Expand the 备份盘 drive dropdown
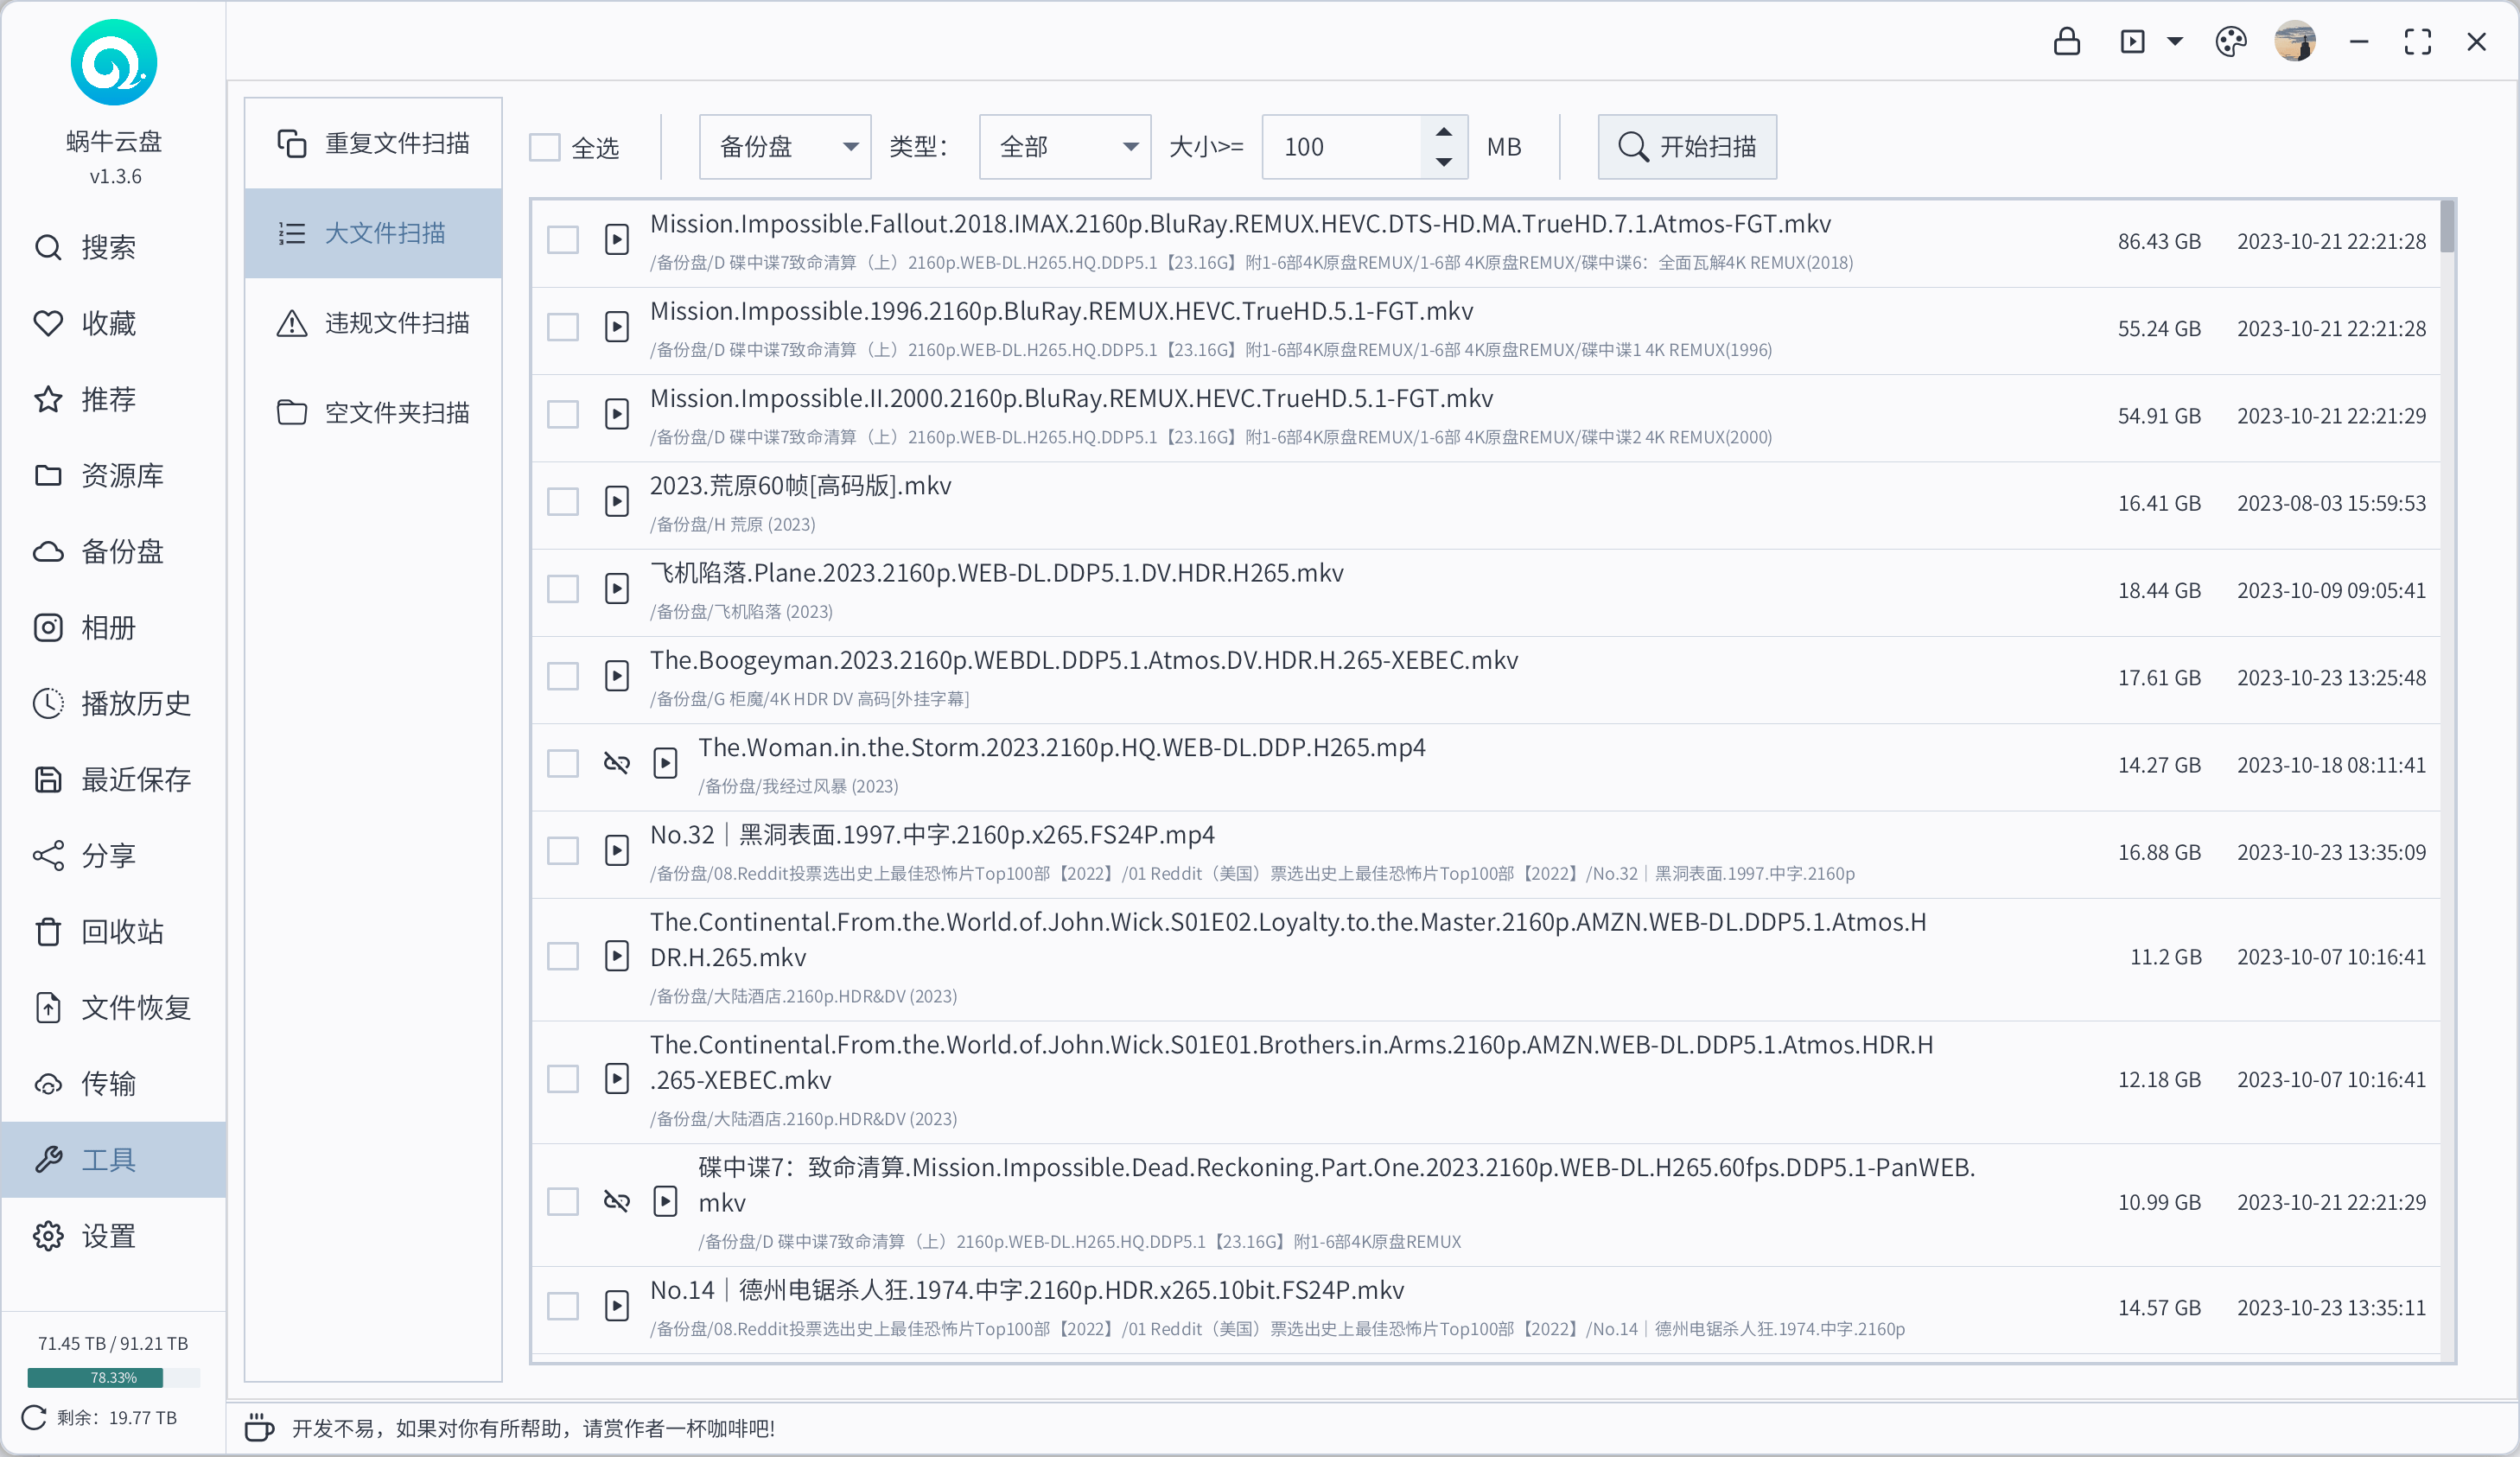This screenshot has height=1457, width=2520. tap(785, 147)
